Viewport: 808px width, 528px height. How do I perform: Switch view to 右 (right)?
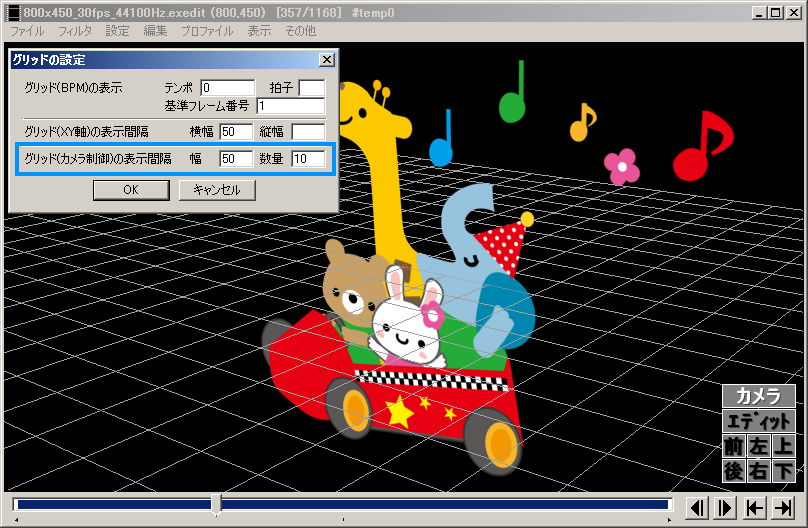759,471
